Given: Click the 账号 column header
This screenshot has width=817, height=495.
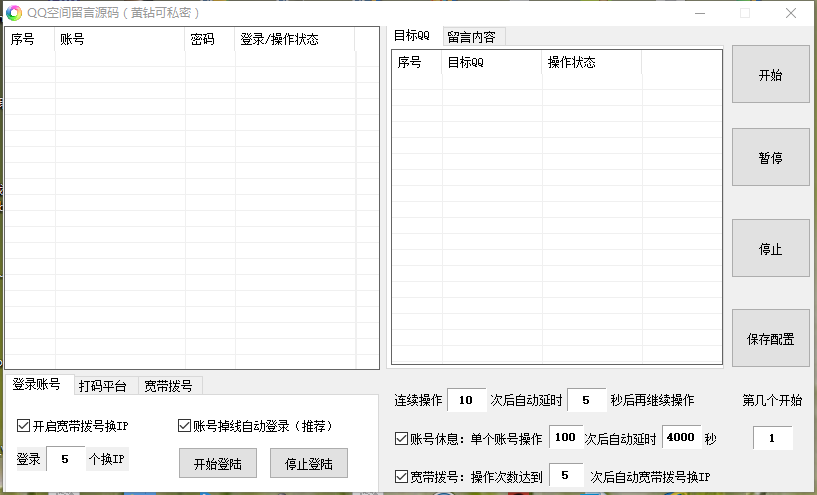Looking at the screenshot, I should [x=120, y=39].
